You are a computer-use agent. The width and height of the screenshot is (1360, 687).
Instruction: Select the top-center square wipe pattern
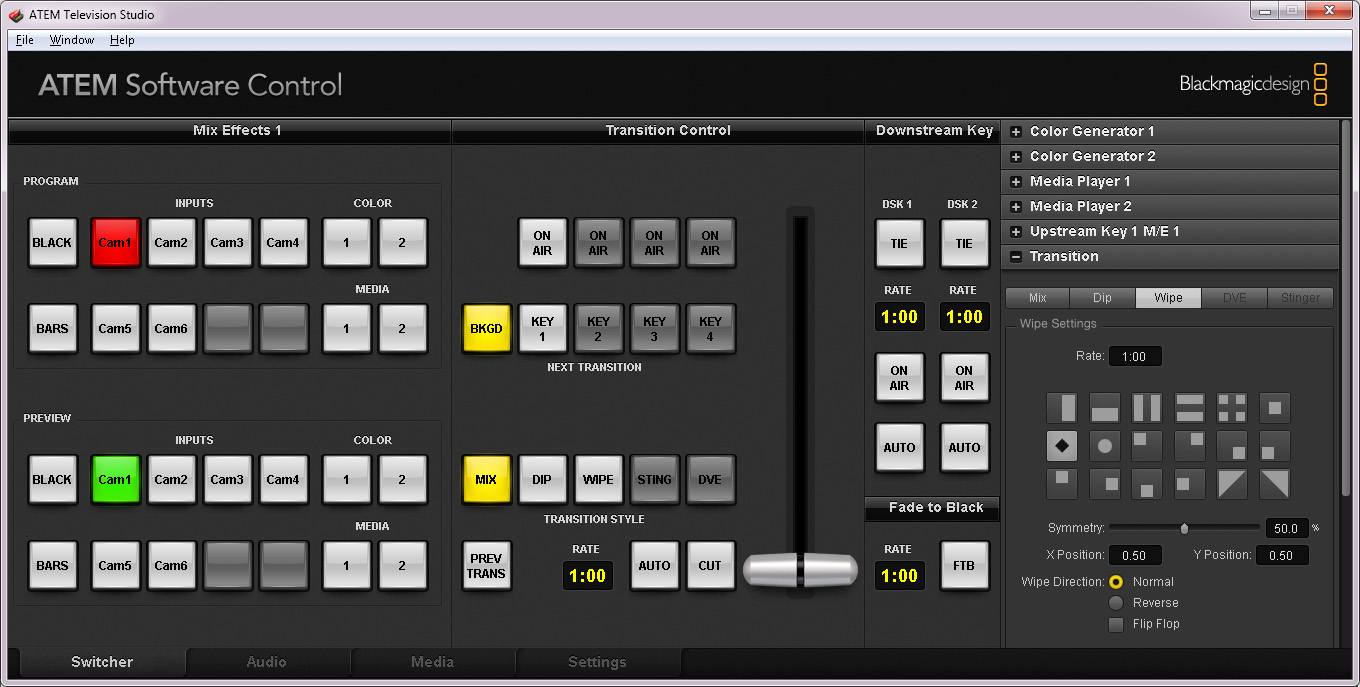coord(1062,484)
